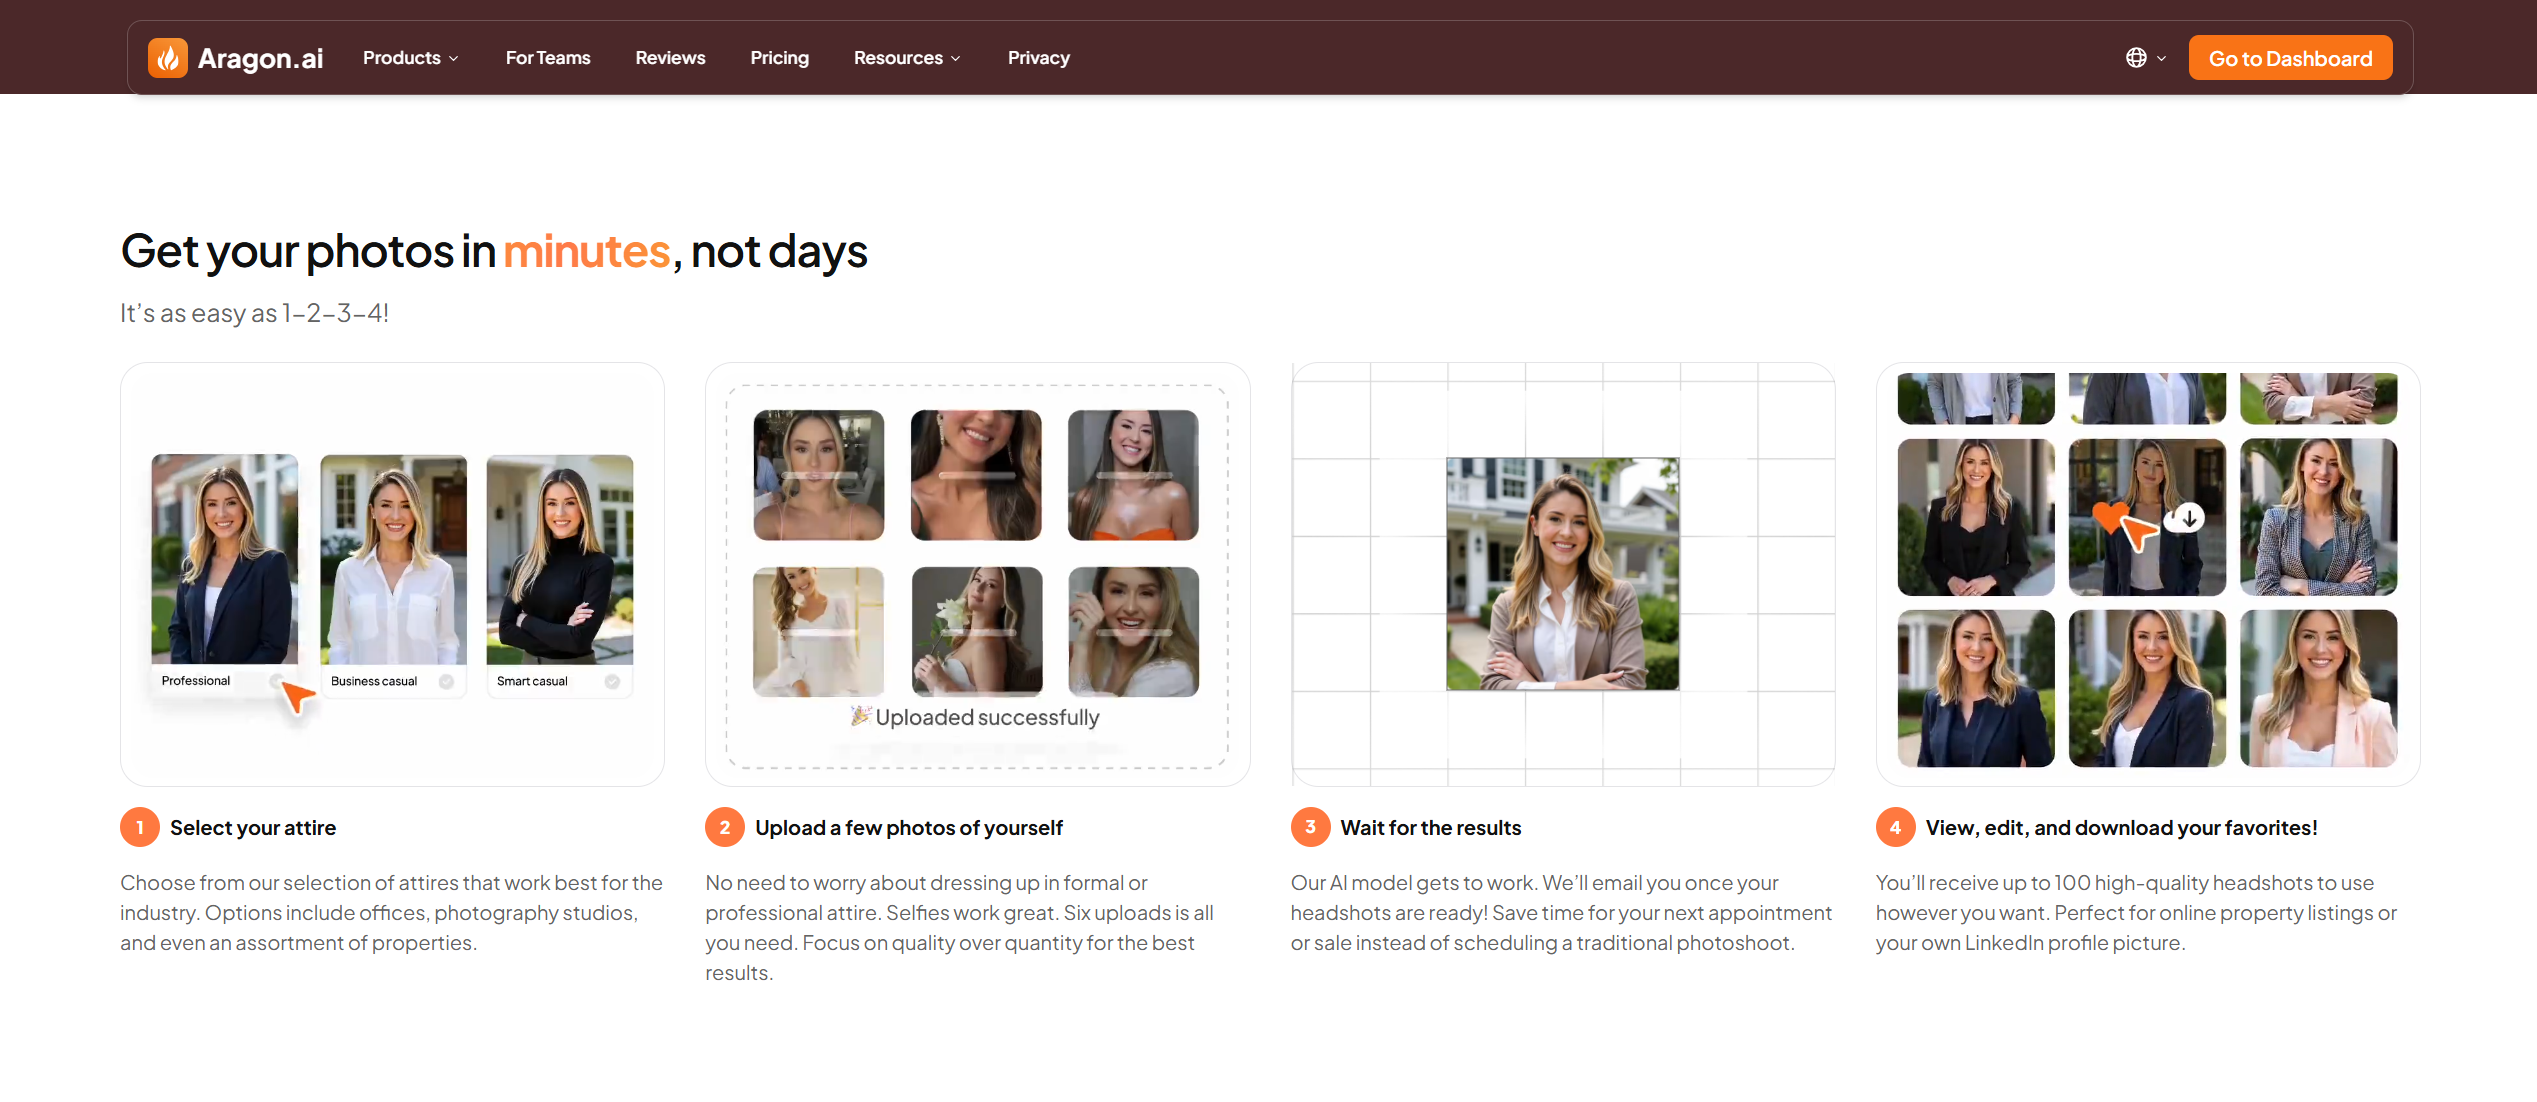
Task: Click the numbered badge for step 2
Action: 725,827
